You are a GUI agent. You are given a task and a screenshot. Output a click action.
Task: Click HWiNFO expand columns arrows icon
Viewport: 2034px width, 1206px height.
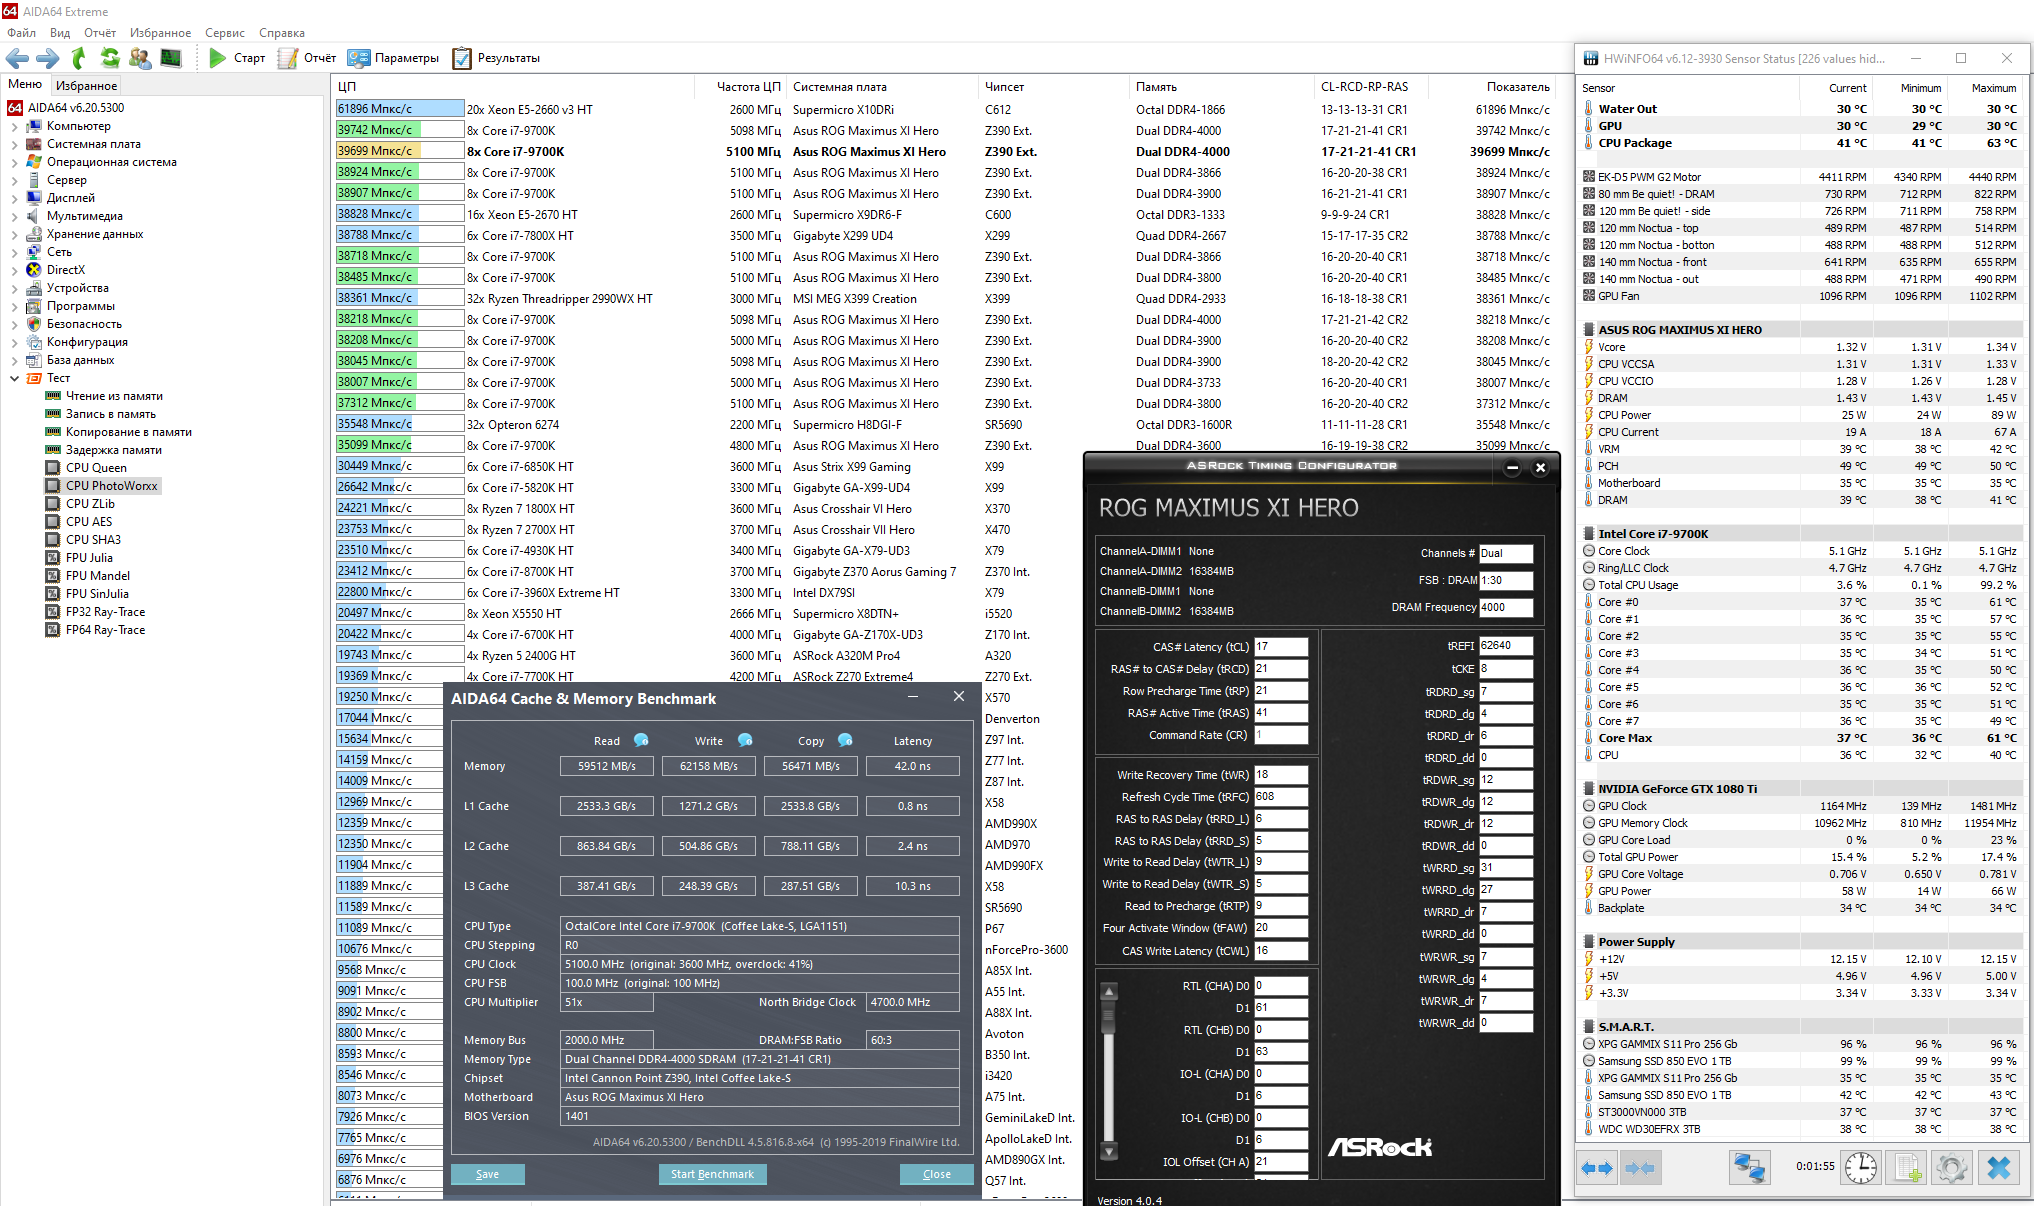tap(1597, 1167)
